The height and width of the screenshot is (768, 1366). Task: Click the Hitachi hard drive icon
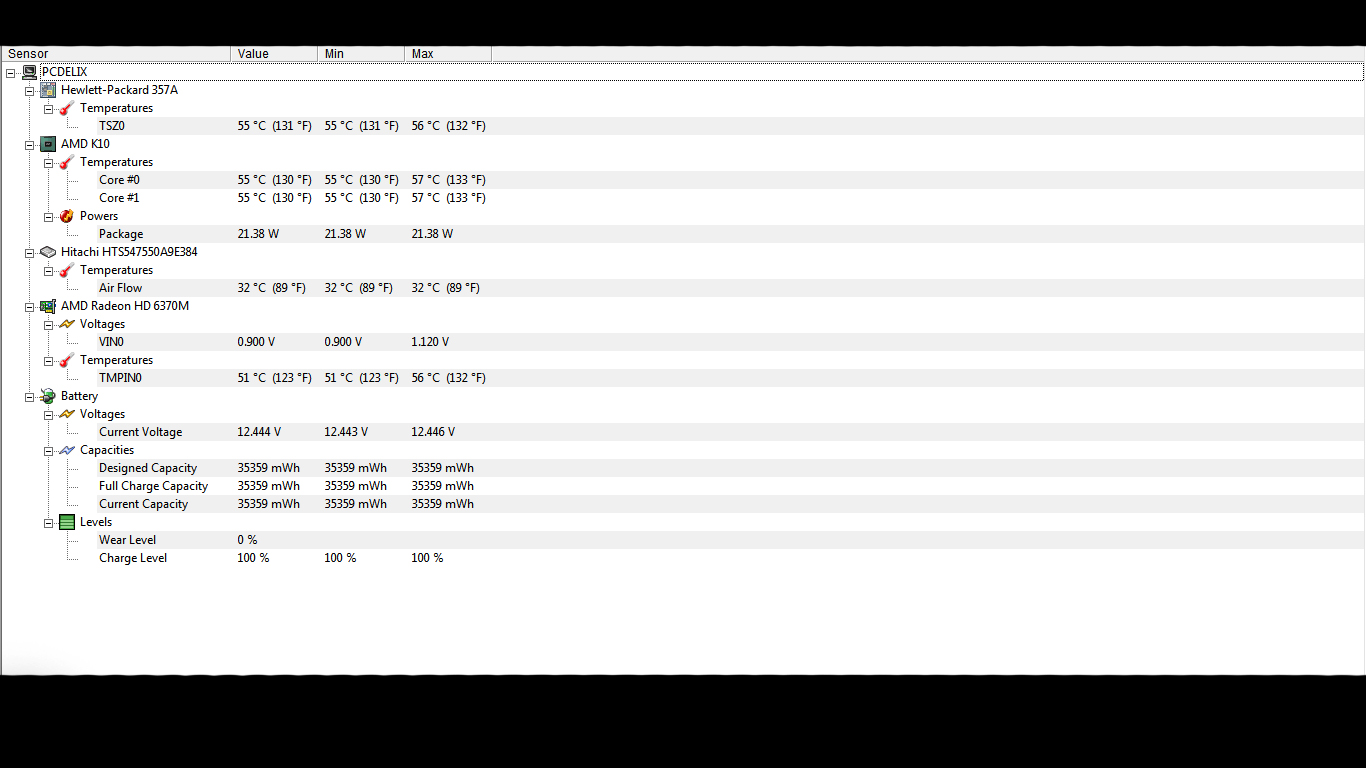[48, 252]
